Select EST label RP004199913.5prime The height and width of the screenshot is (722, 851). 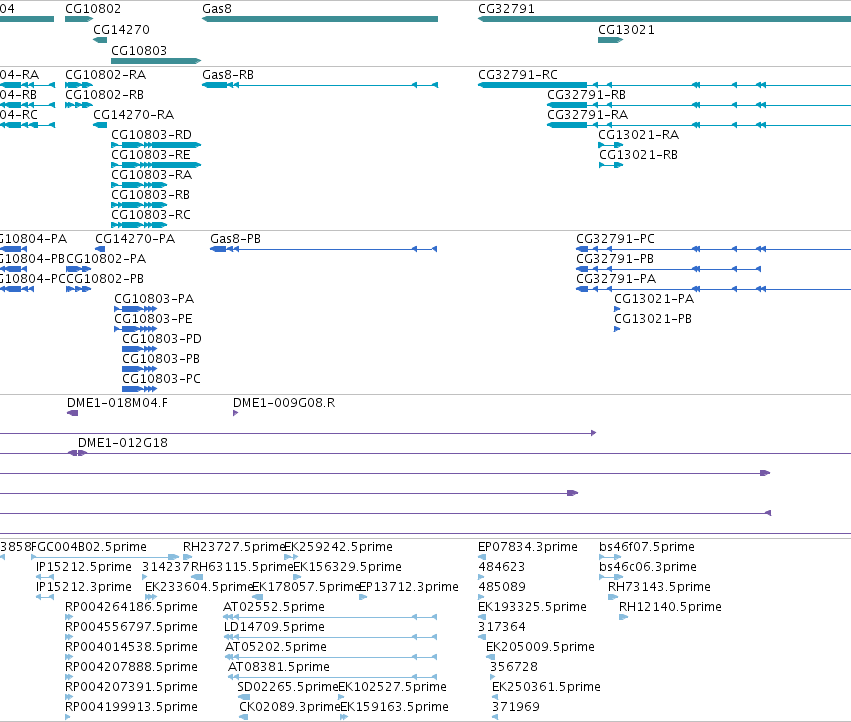click(131, 707)
